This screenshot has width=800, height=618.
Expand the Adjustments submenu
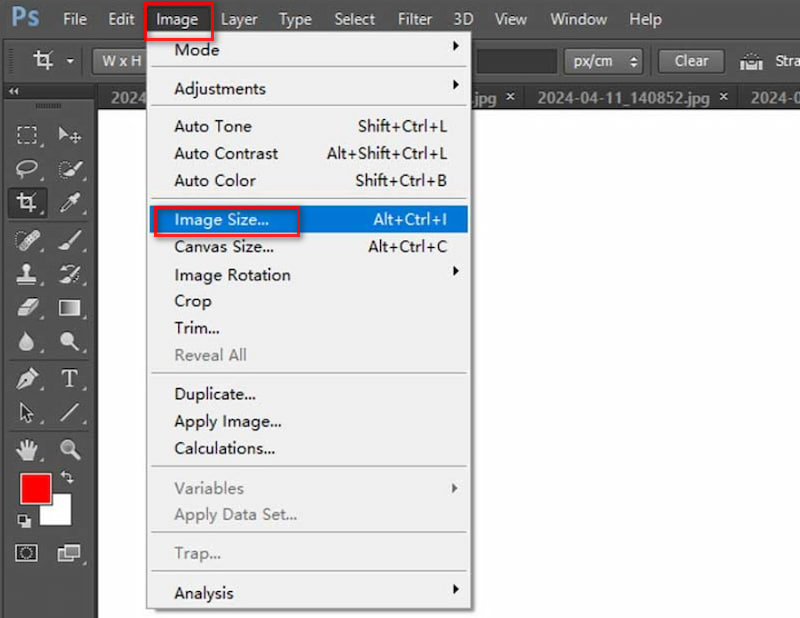coord(309,88)
